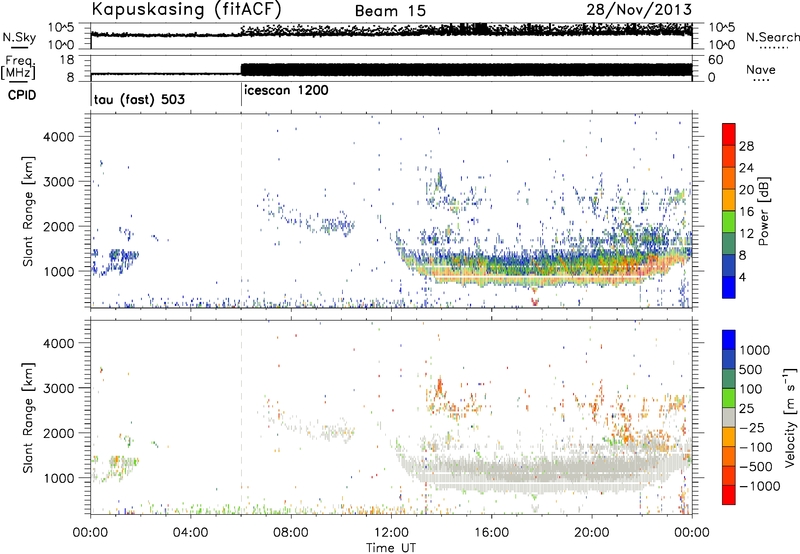
Task: Click the 'N.Sky' axis label
Action: pos(19,37)
